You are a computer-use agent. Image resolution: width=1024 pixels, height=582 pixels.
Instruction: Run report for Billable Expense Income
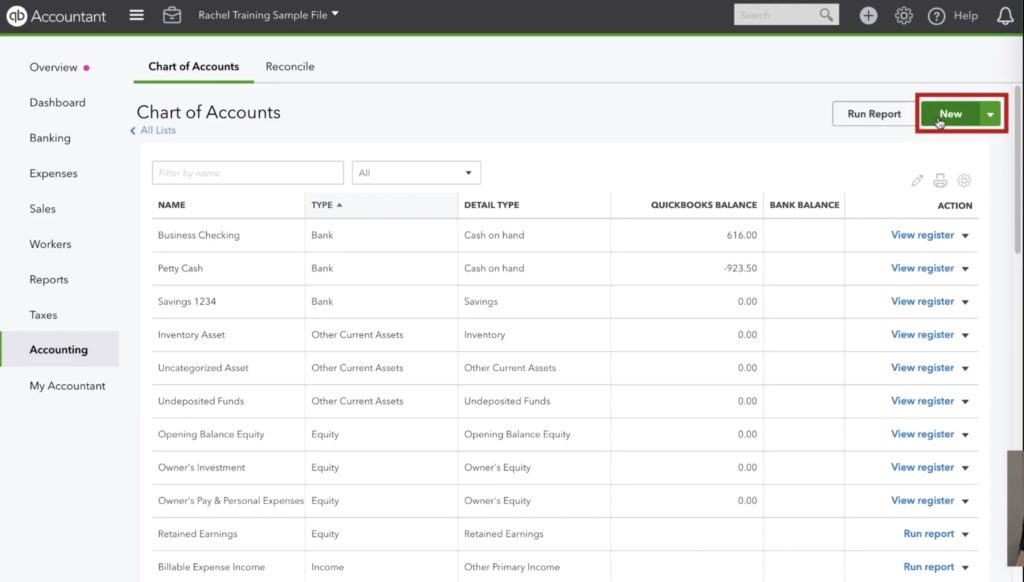929,567
